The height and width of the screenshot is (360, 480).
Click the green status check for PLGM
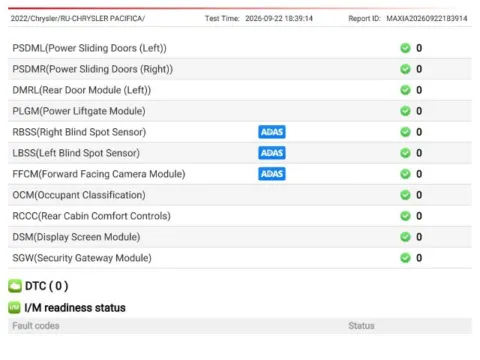[x=405, y=111]
